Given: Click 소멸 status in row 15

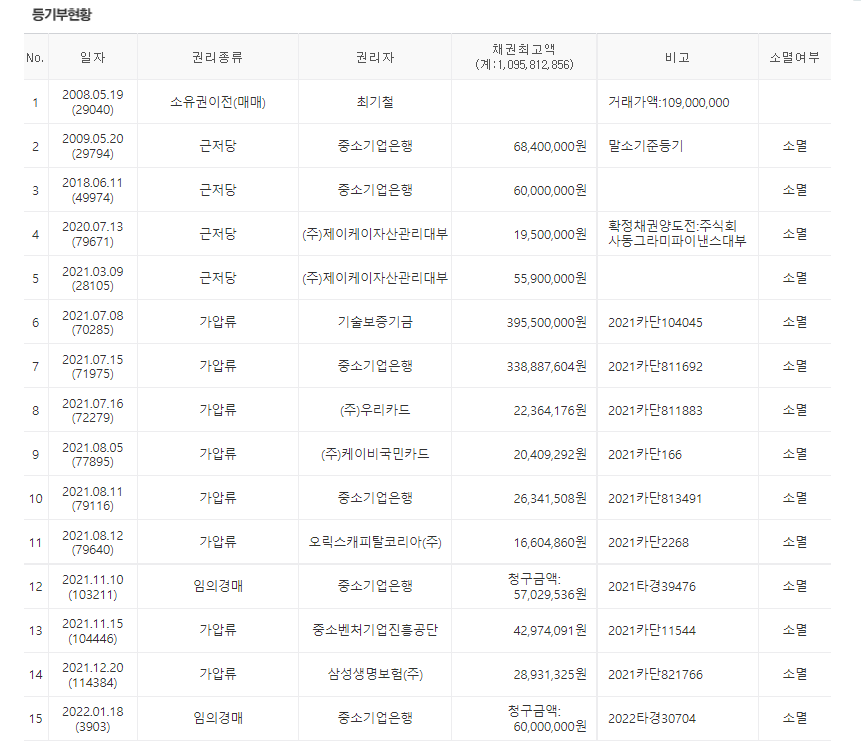Looking at the screenshot, I should tap(794, 718).
